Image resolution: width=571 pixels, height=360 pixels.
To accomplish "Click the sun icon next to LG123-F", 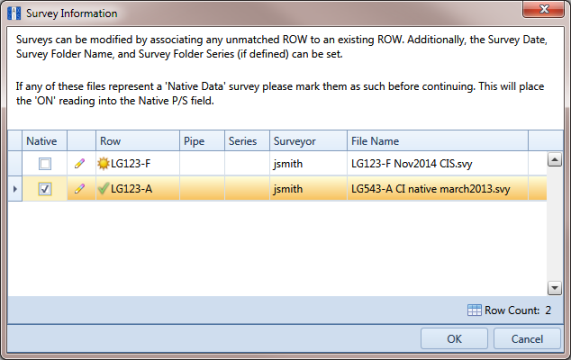I will (103, 163).
